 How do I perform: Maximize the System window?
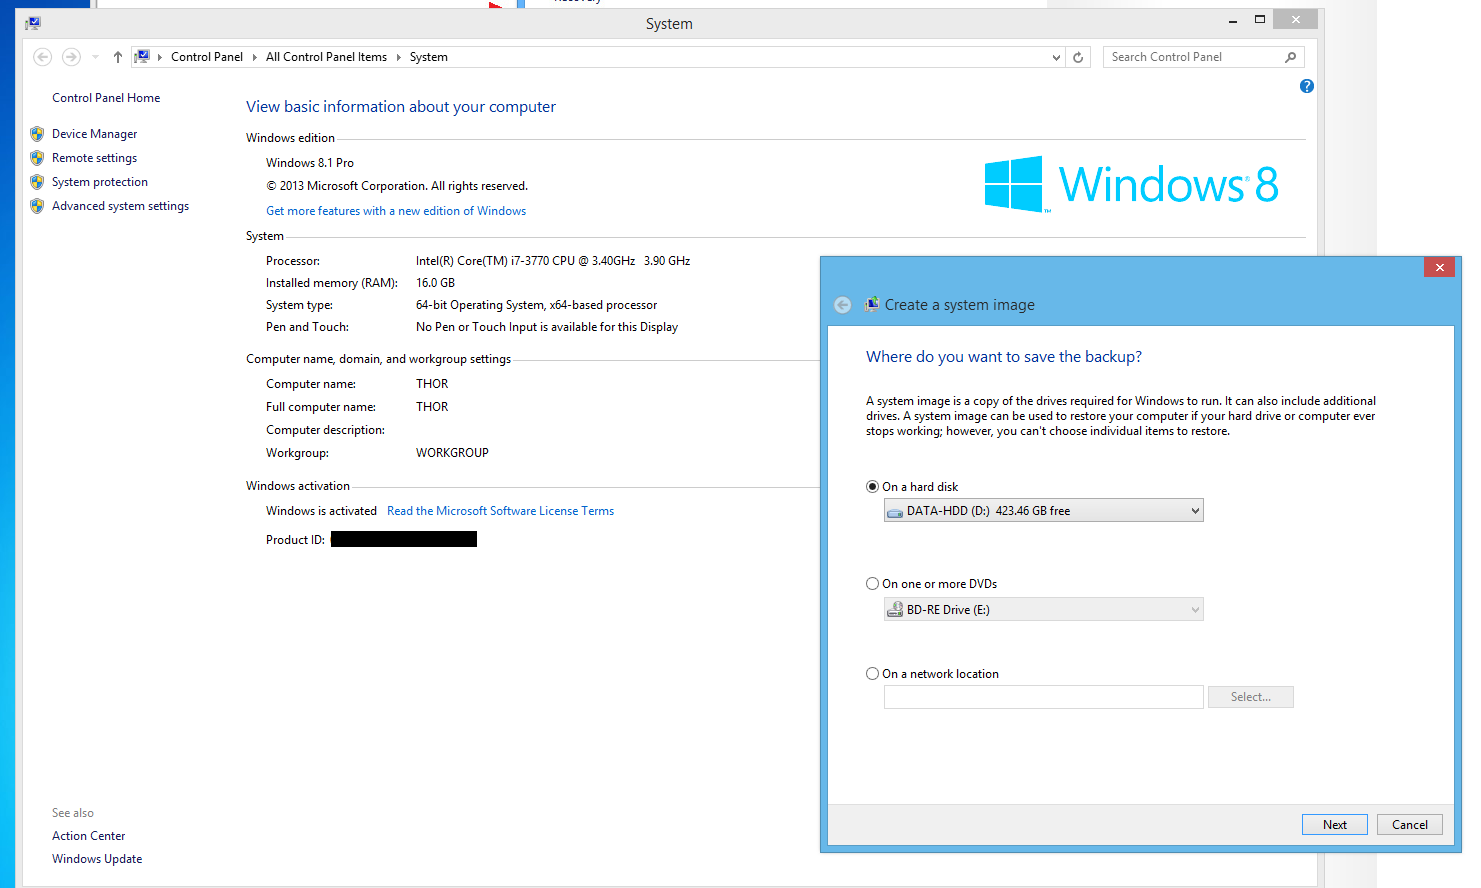[1260, 20]
